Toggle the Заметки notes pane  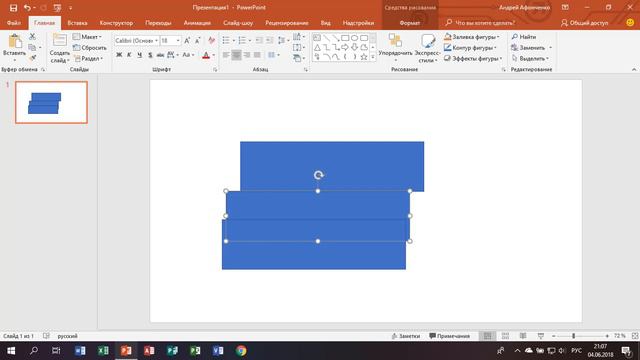pos(405,336)
